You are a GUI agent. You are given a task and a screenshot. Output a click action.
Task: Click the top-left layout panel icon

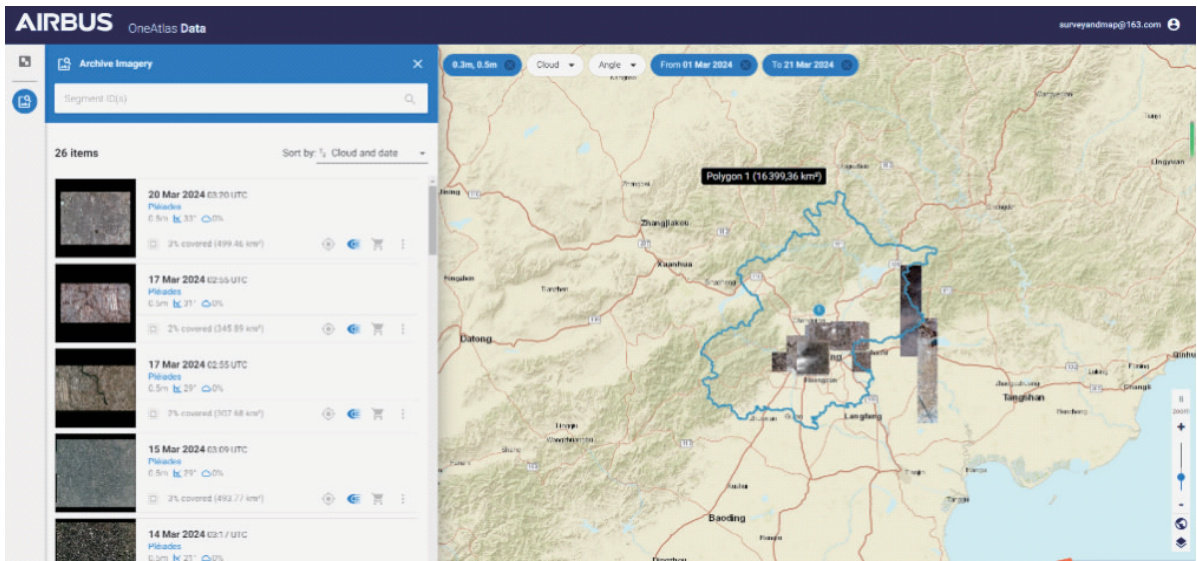25,62
